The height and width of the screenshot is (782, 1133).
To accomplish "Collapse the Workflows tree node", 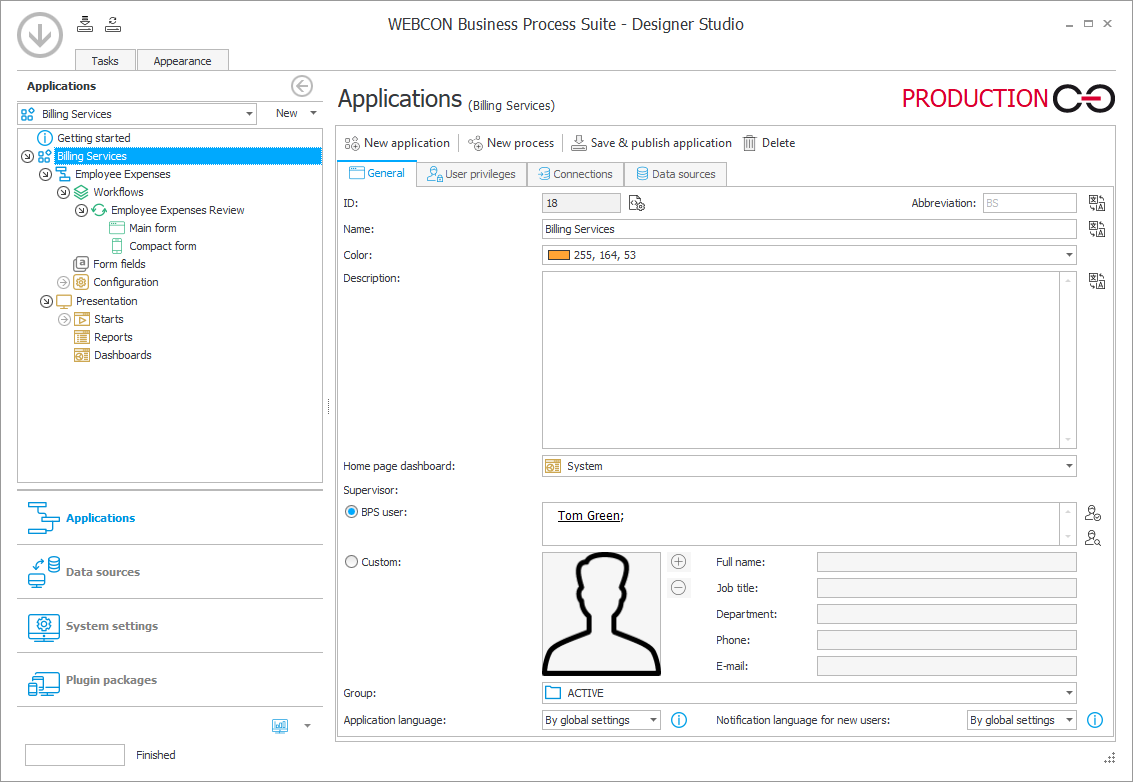I will point(64,192).
